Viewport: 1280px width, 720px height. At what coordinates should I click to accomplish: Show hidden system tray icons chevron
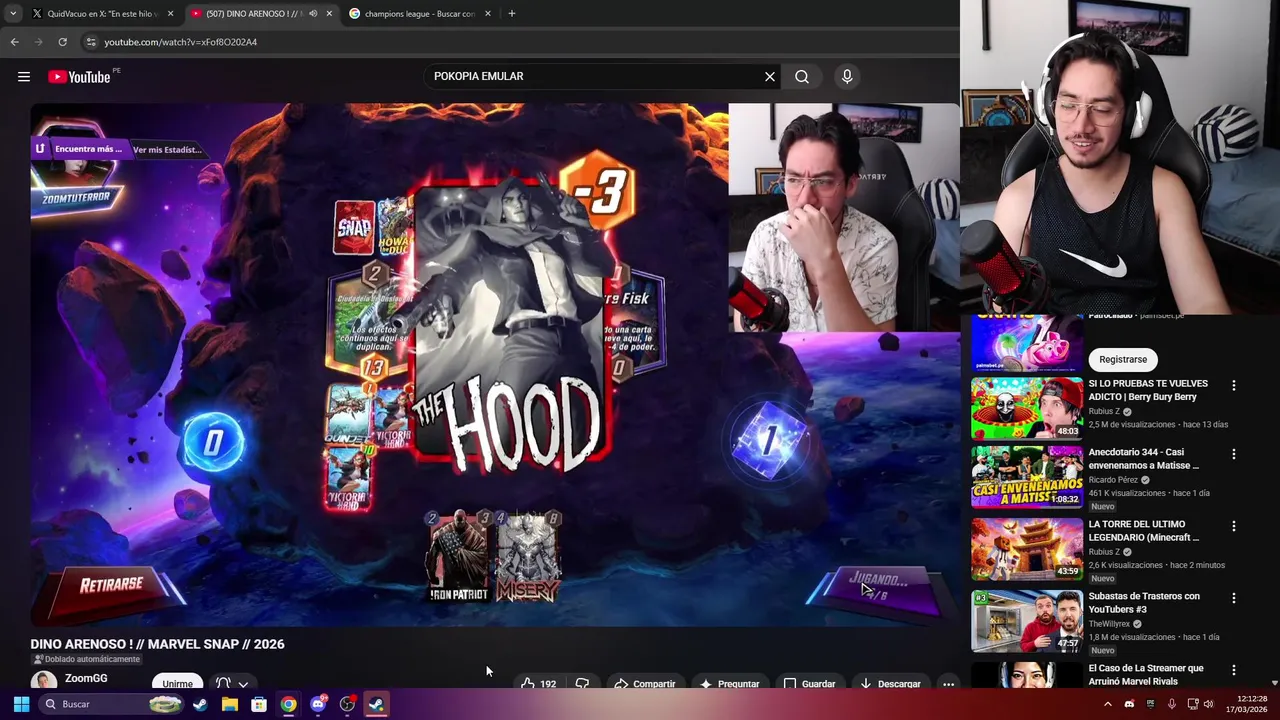(x=1107, y=704)
